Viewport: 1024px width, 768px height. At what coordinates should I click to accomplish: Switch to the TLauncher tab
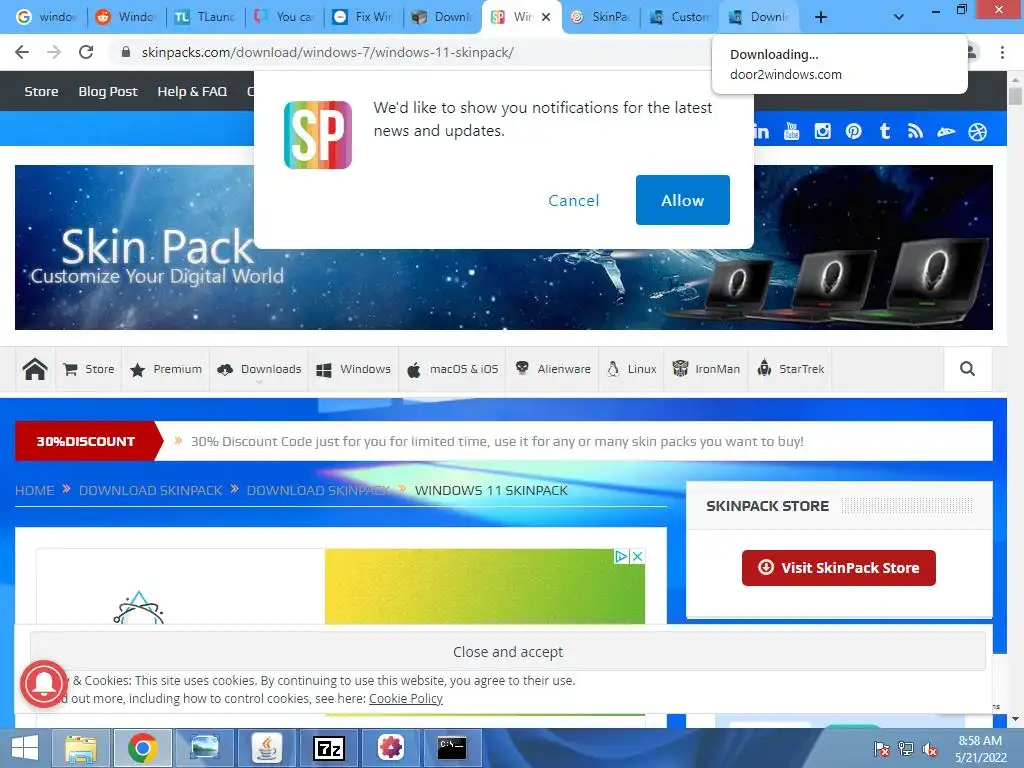point(205,17)
